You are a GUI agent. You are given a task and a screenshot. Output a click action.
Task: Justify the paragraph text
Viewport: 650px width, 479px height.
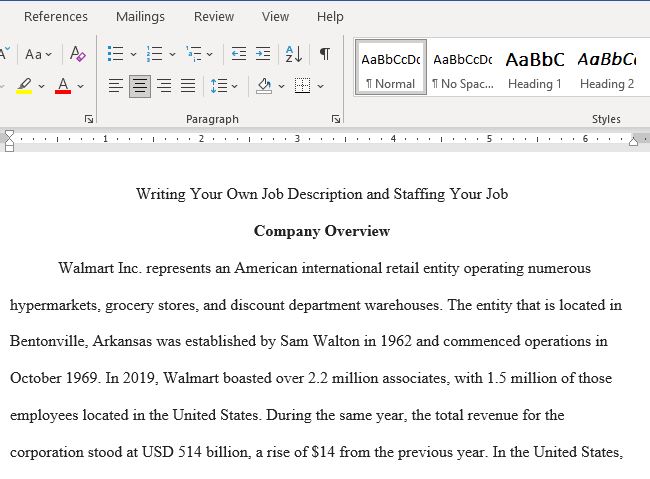pyautogui.click(x=188, y=86)
